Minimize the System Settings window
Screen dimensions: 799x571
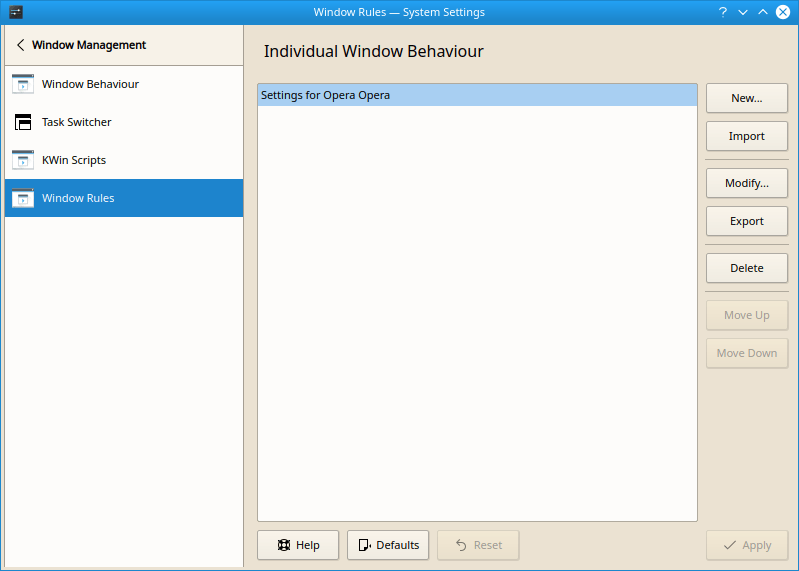click(x=743, y=12)
